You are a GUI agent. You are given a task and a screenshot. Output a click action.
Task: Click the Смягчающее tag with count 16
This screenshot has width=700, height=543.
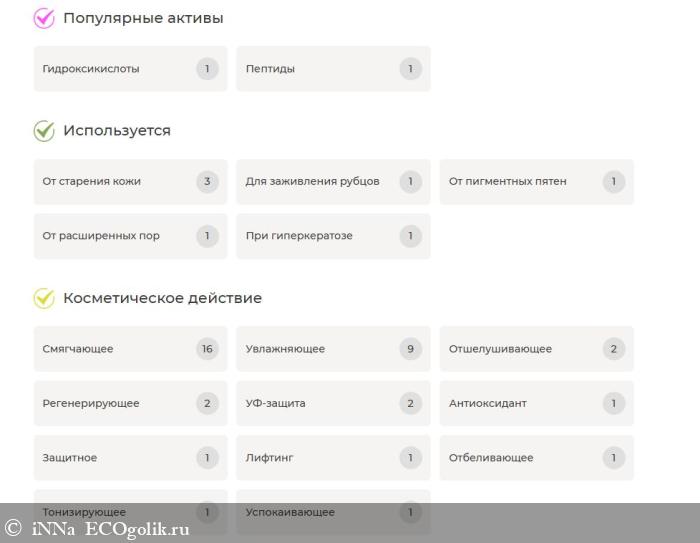130,349
